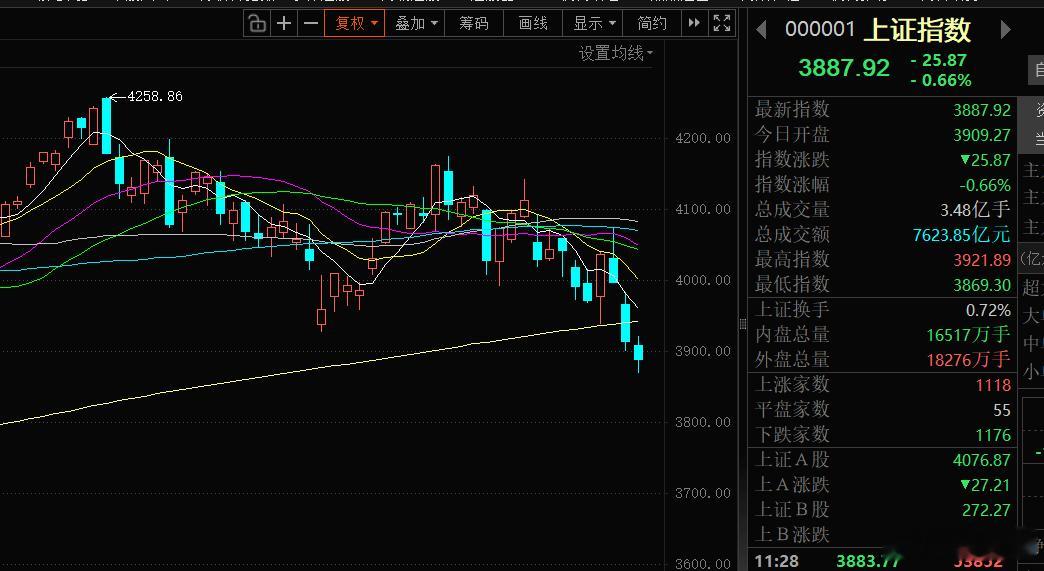Click 最高指数 value 3921.89
The width and height of the screenshot is (1044, 571).
(x=981, y=260)
